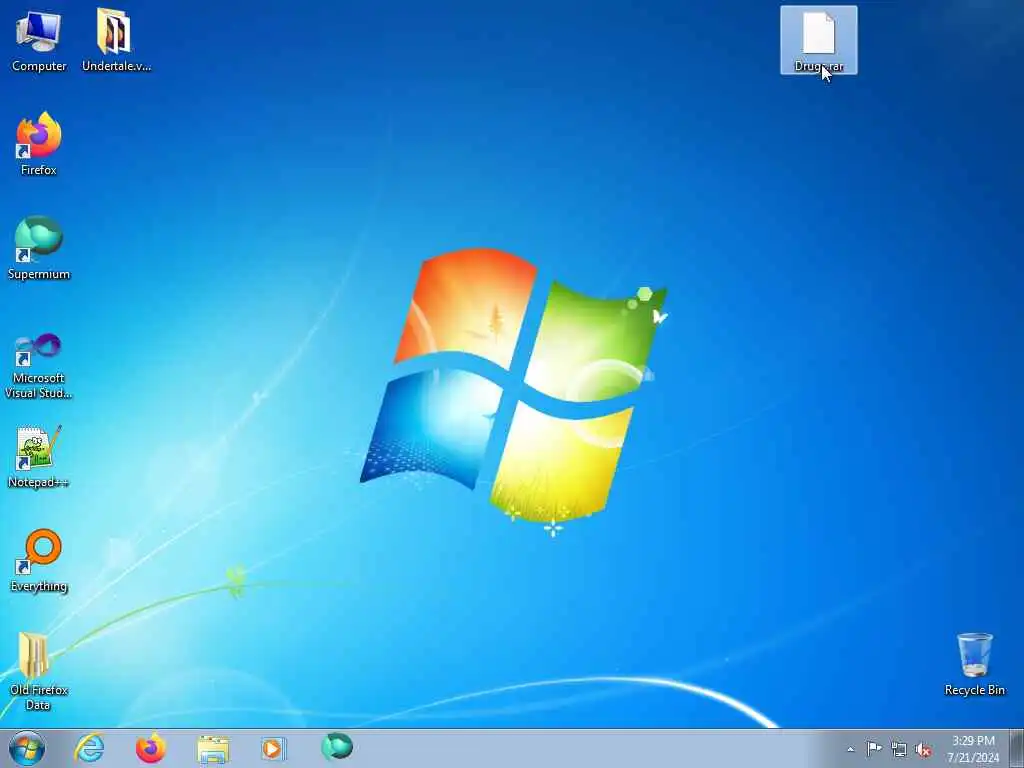Select the Old Firefox Data folder
Image resolution: width=1024 pixels, height=768 pixels.
point(39,671)
